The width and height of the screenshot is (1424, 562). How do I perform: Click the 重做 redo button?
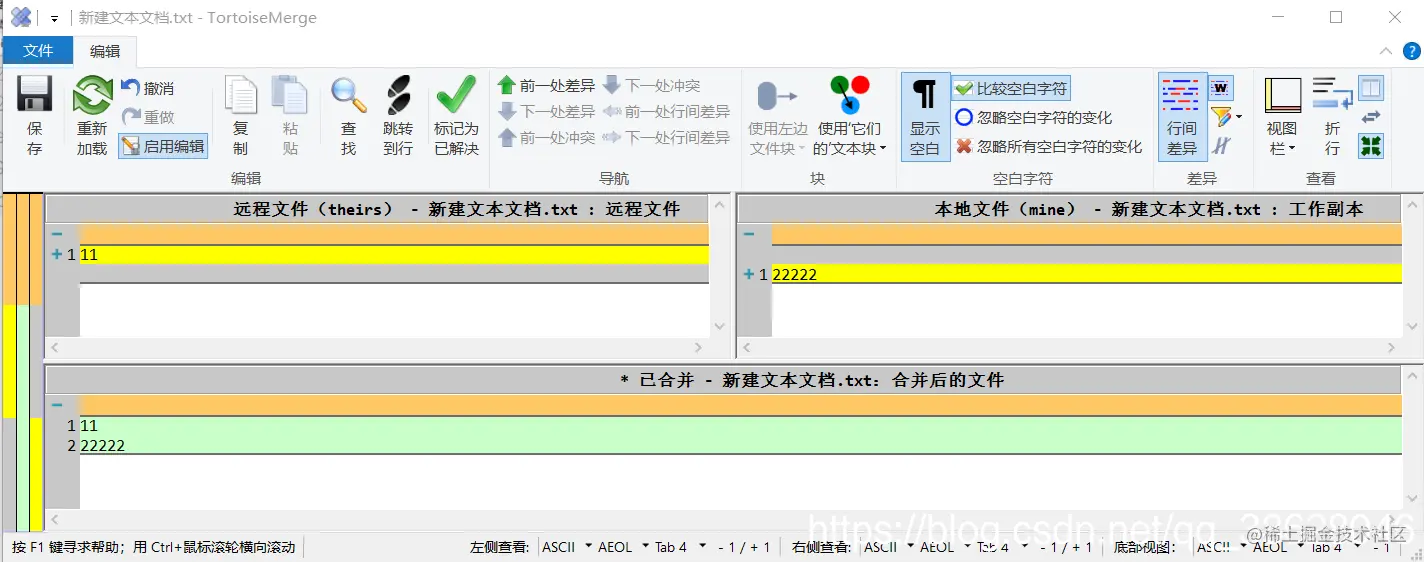tap(147, 117)
